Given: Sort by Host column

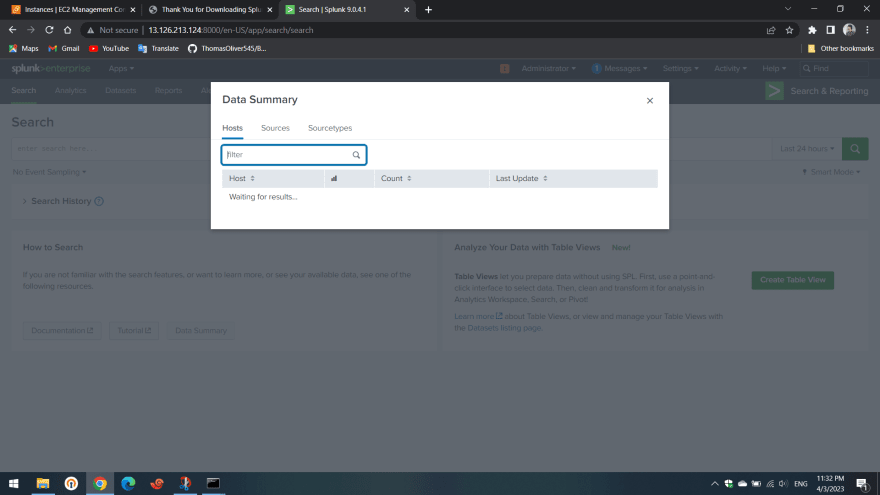Looking at the screenshot, I should tap(242, 178).
